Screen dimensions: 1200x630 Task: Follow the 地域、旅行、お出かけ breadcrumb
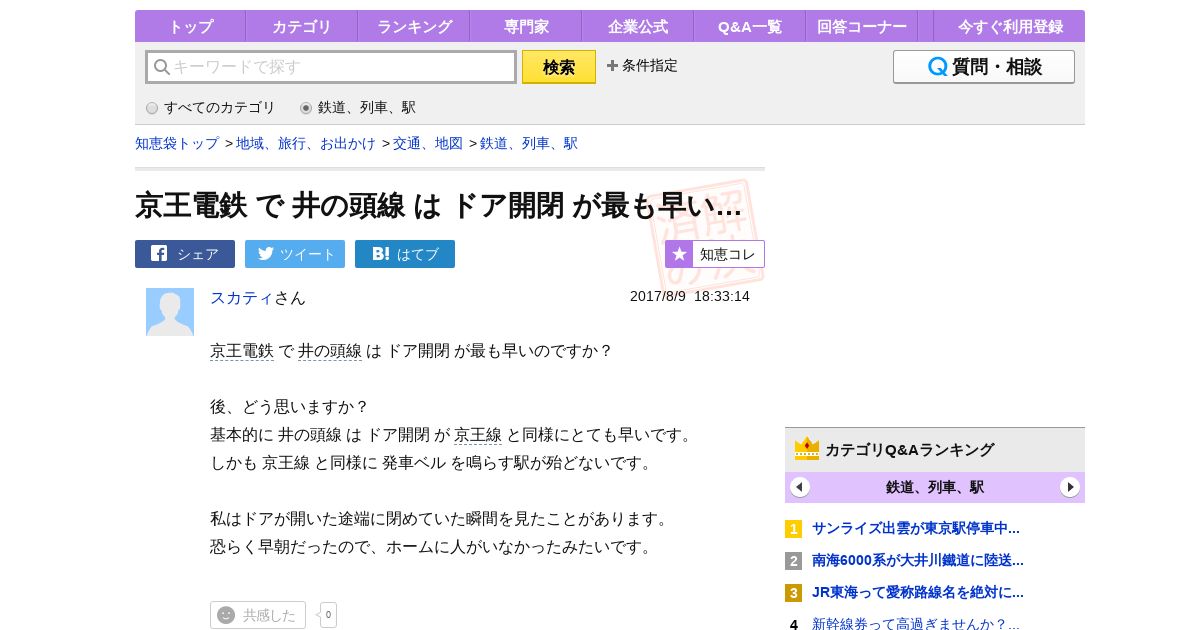[x=306, y=143]
